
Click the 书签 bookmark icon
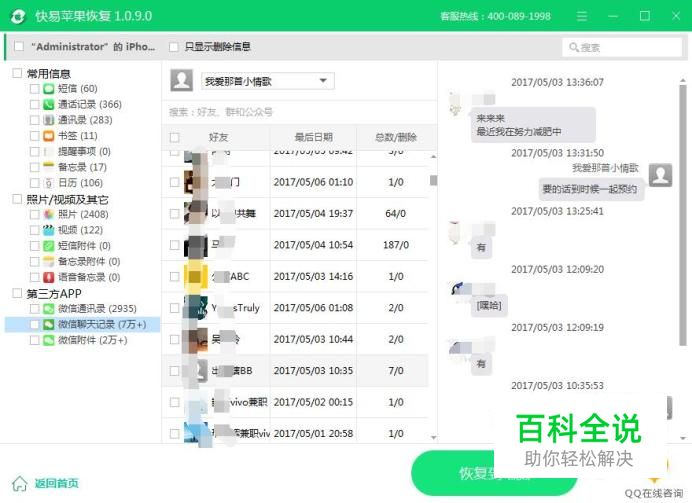(x=49, y=136)
